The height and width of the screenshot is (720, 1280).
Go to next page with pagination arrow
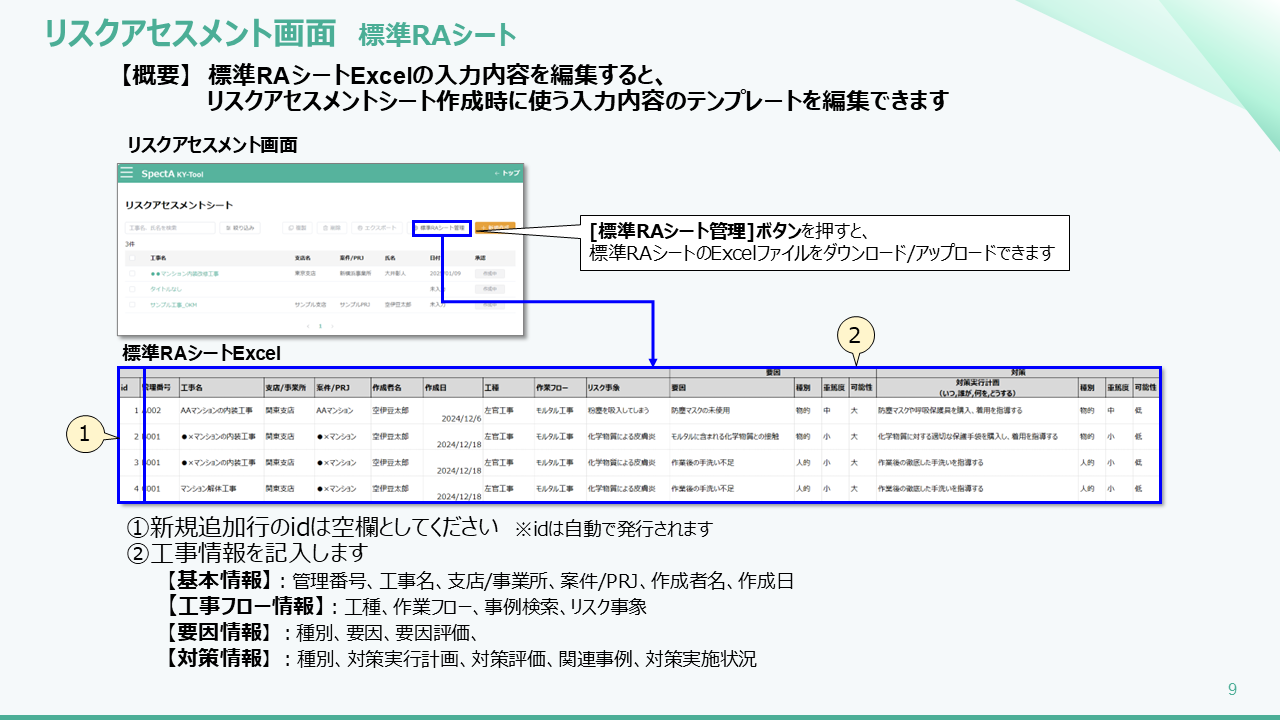tap(332, 326)
